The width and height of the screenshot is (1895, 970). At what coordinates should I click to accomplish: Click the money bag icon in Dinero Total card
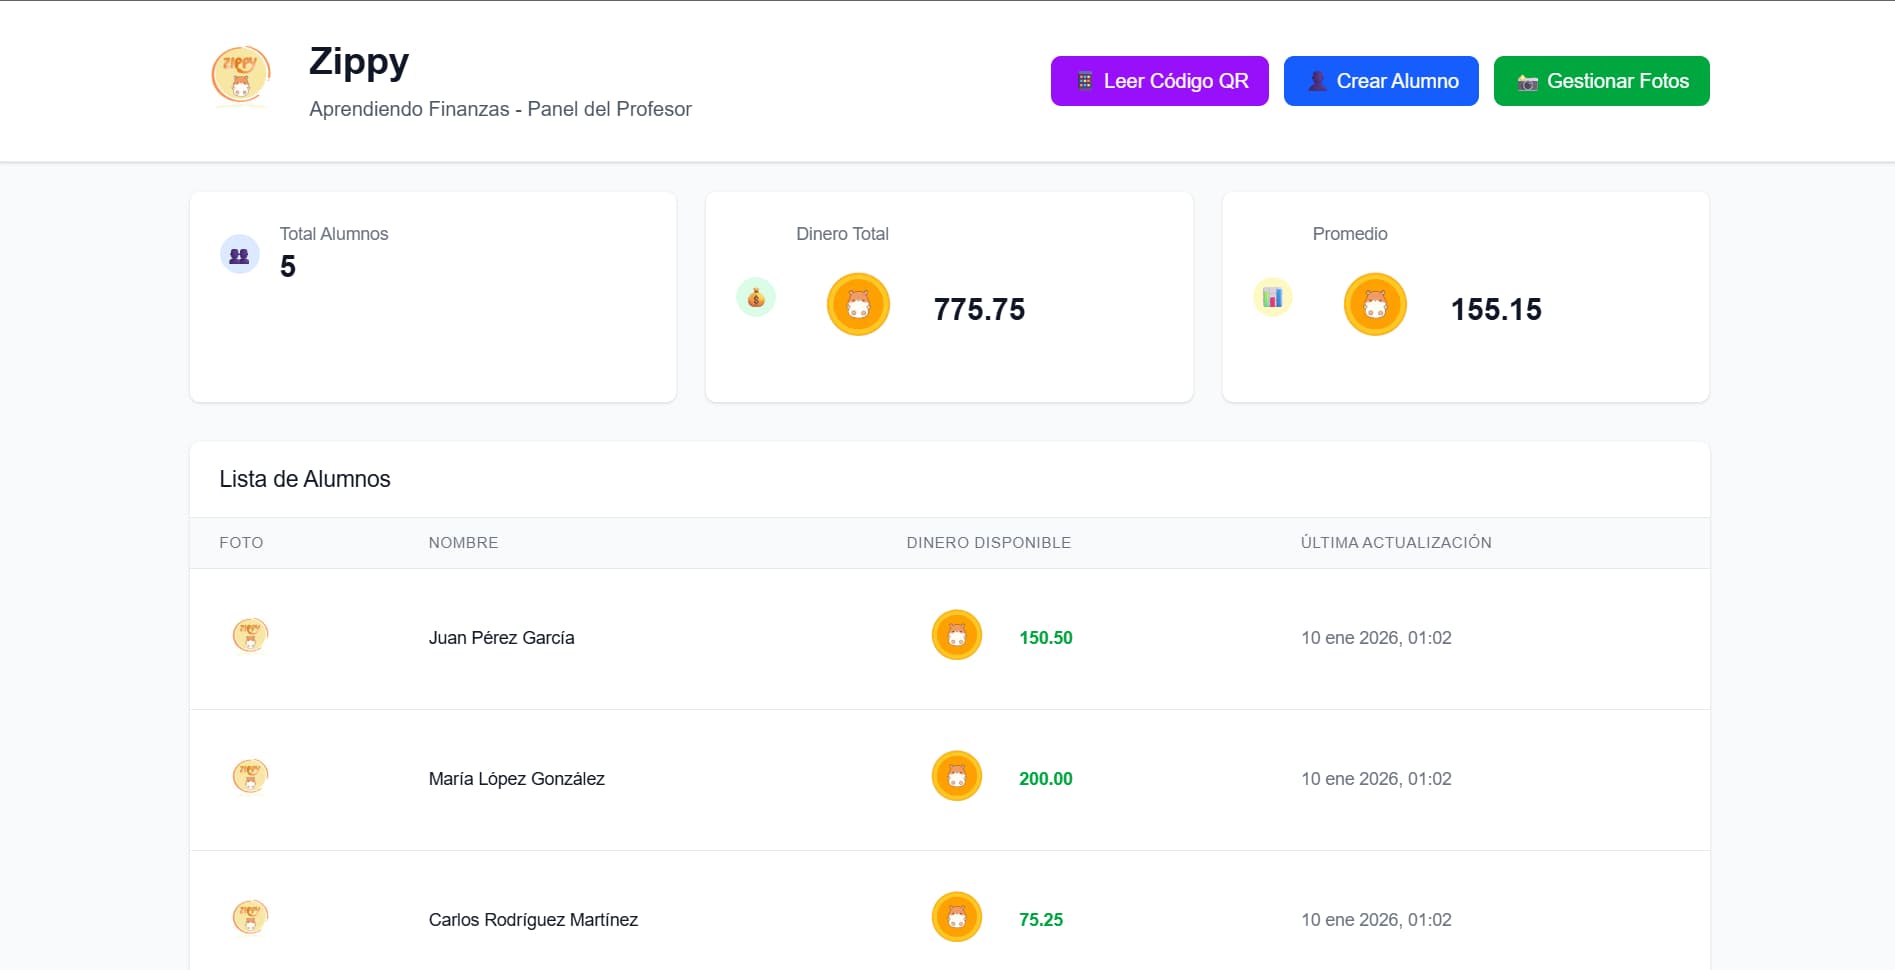click(x=757, y=297)
